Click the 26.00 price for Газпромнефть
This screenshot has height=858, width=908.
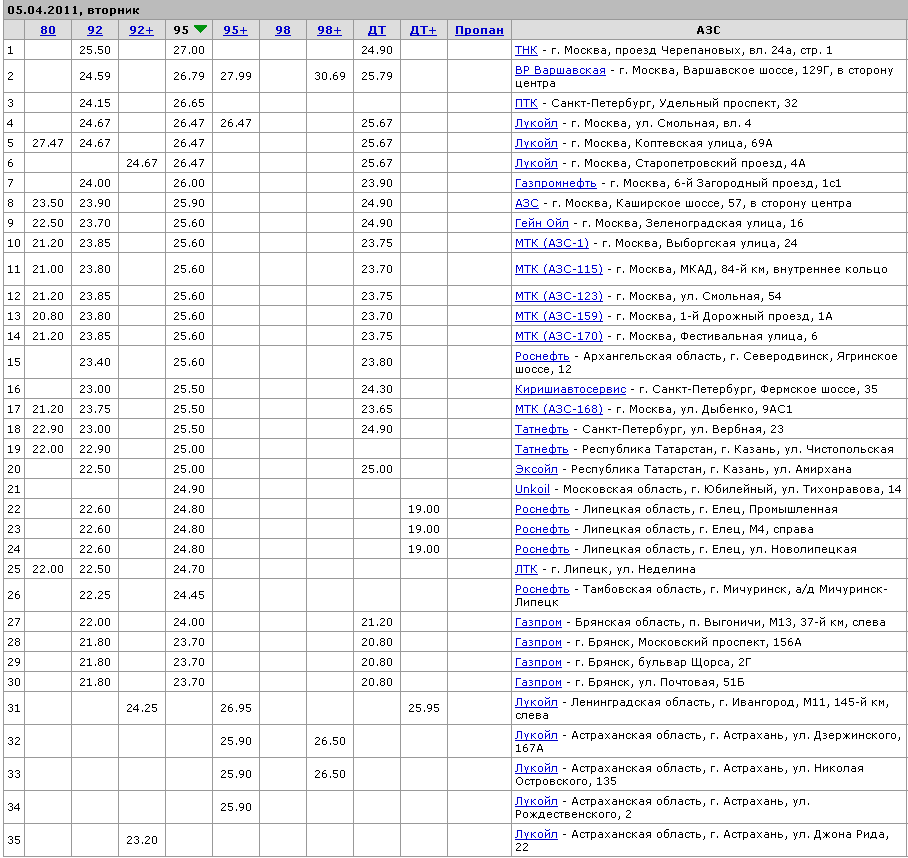coord(189,183)
